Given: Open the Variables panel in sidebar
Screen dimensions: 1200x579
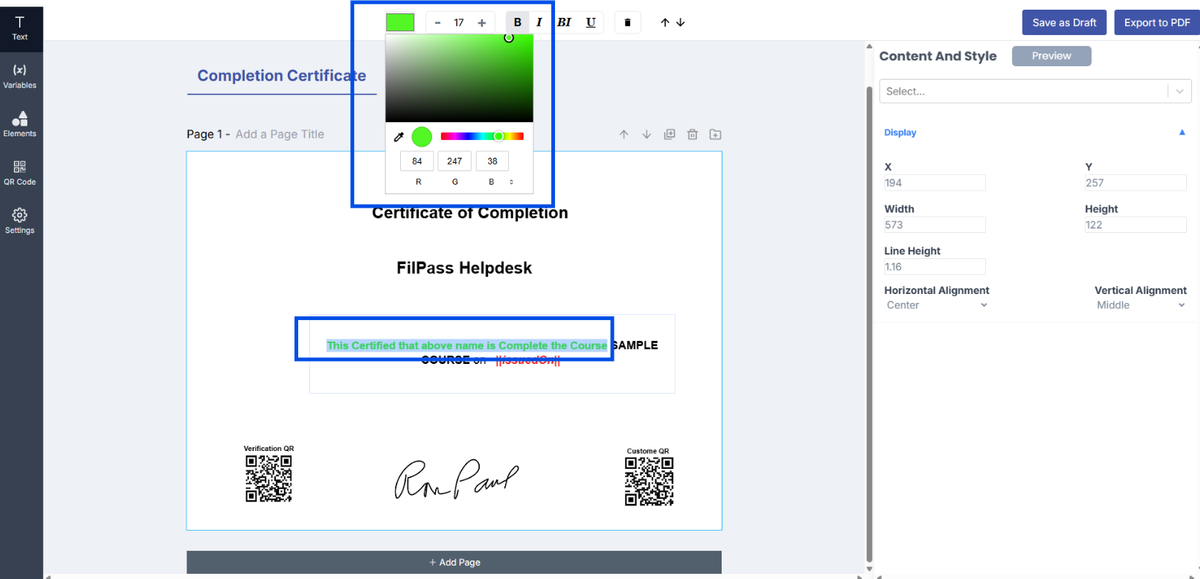Looking at the screenshot, I should (x=20, y=76).
